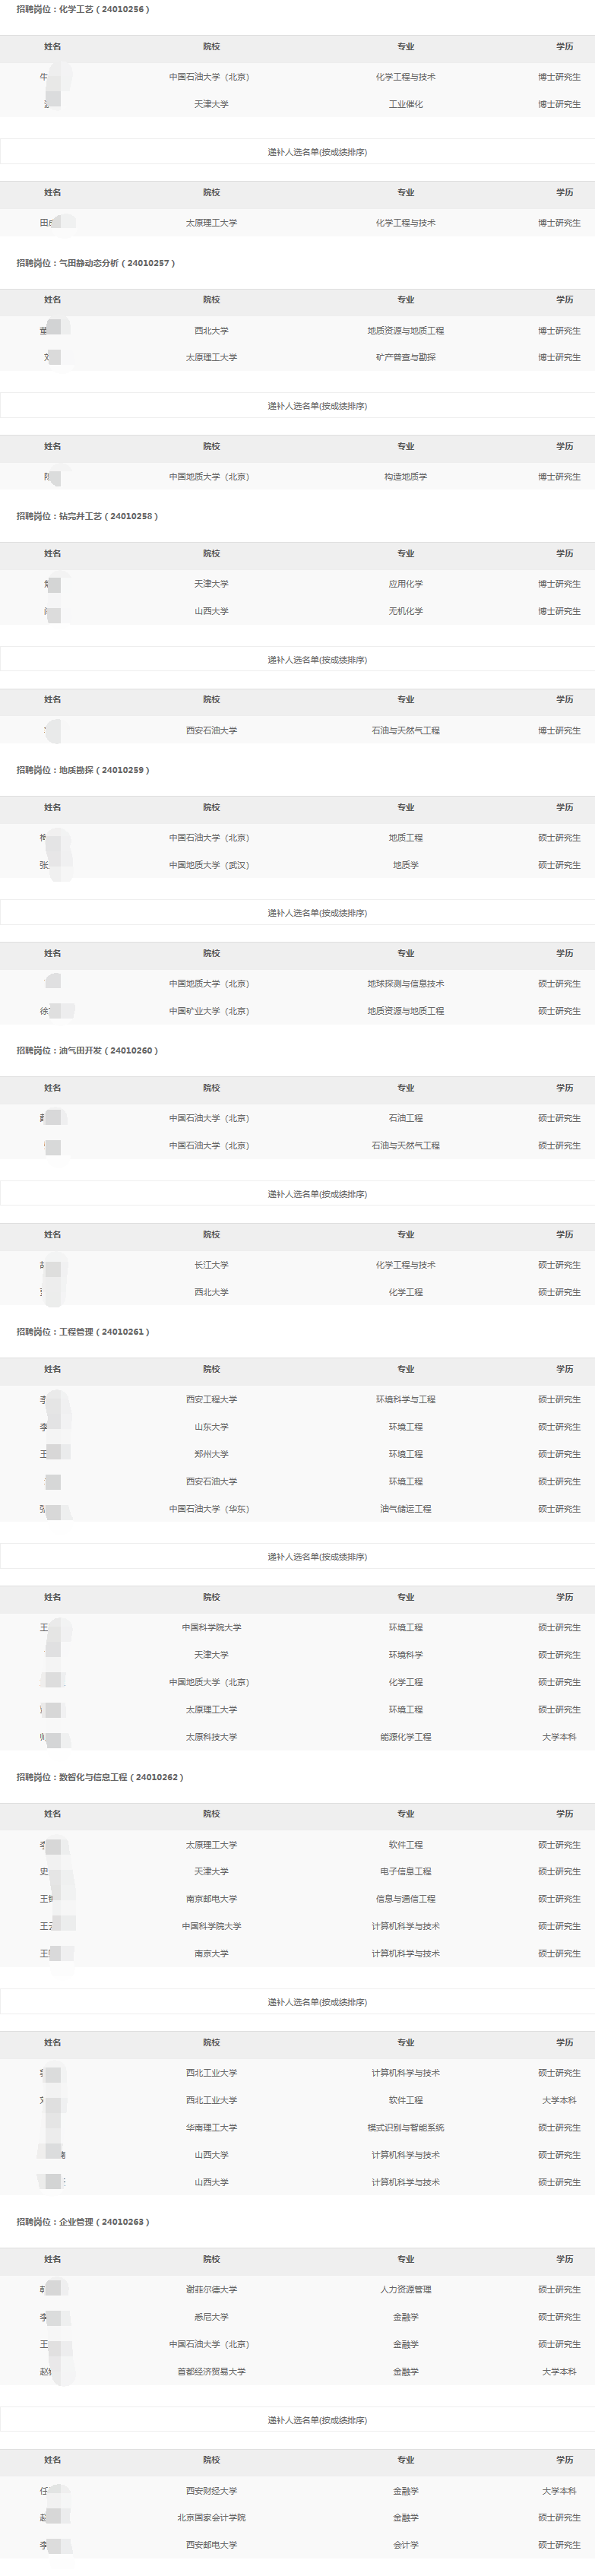Click the 谢菲尔德大学 school cell
This screenshot has width=595, height=2576.
point(211,2289)
